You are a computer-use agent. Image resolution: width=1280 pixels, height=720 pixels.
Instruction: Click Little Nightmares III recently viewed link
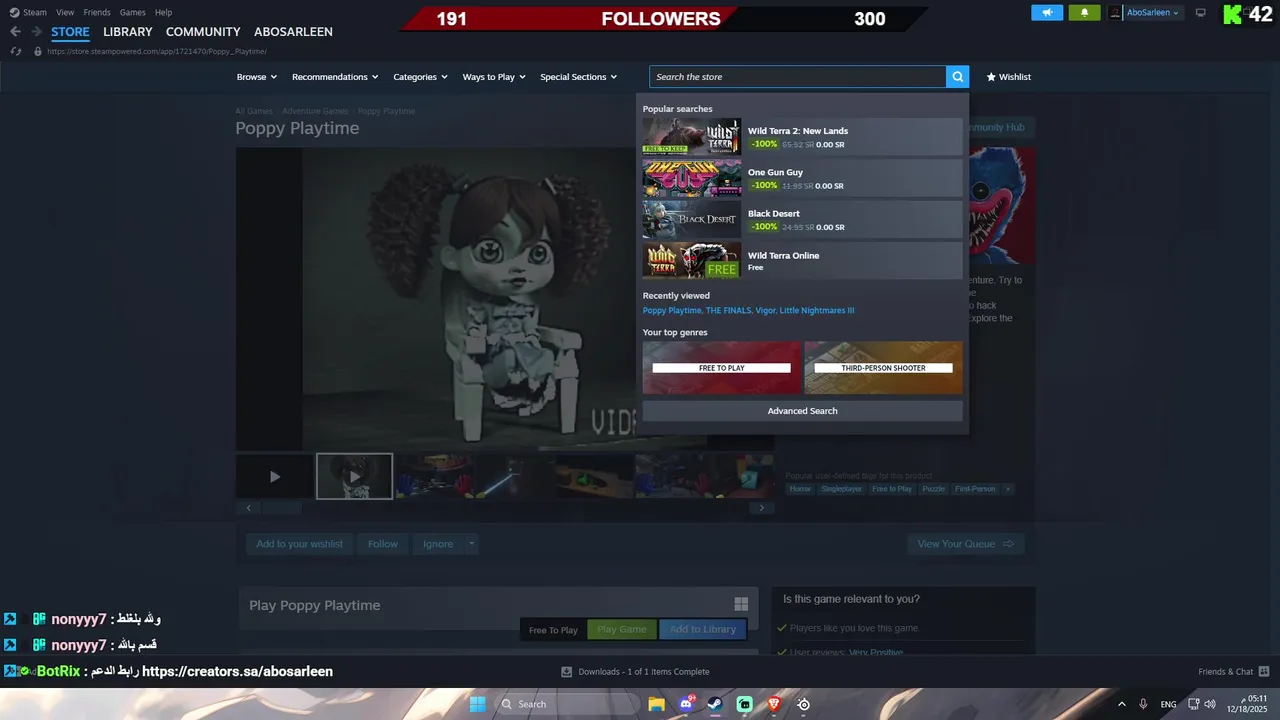tap(817, 311)
